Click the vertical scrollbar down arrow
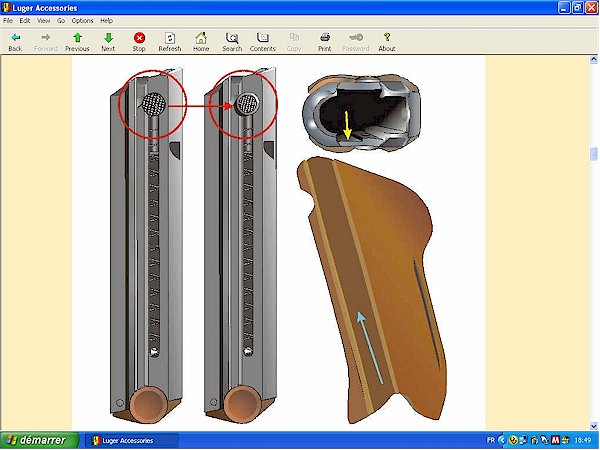Screen dimensions: 600x450 (x=593, y=426)
